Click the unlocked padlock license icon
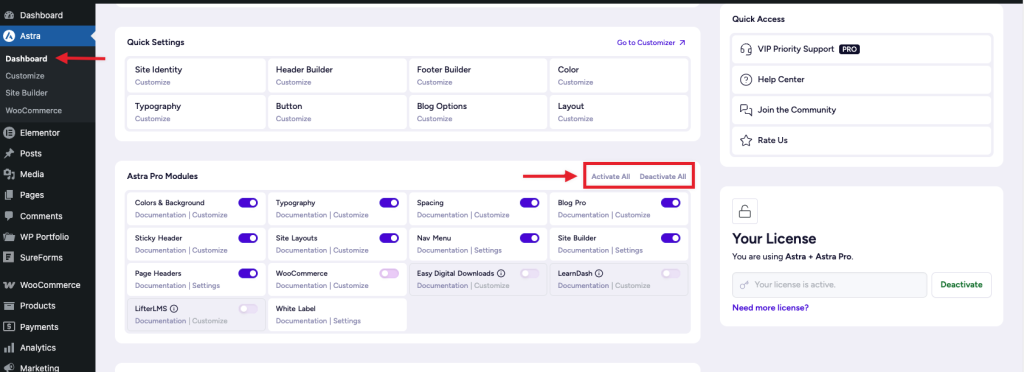 click(743, 211)
